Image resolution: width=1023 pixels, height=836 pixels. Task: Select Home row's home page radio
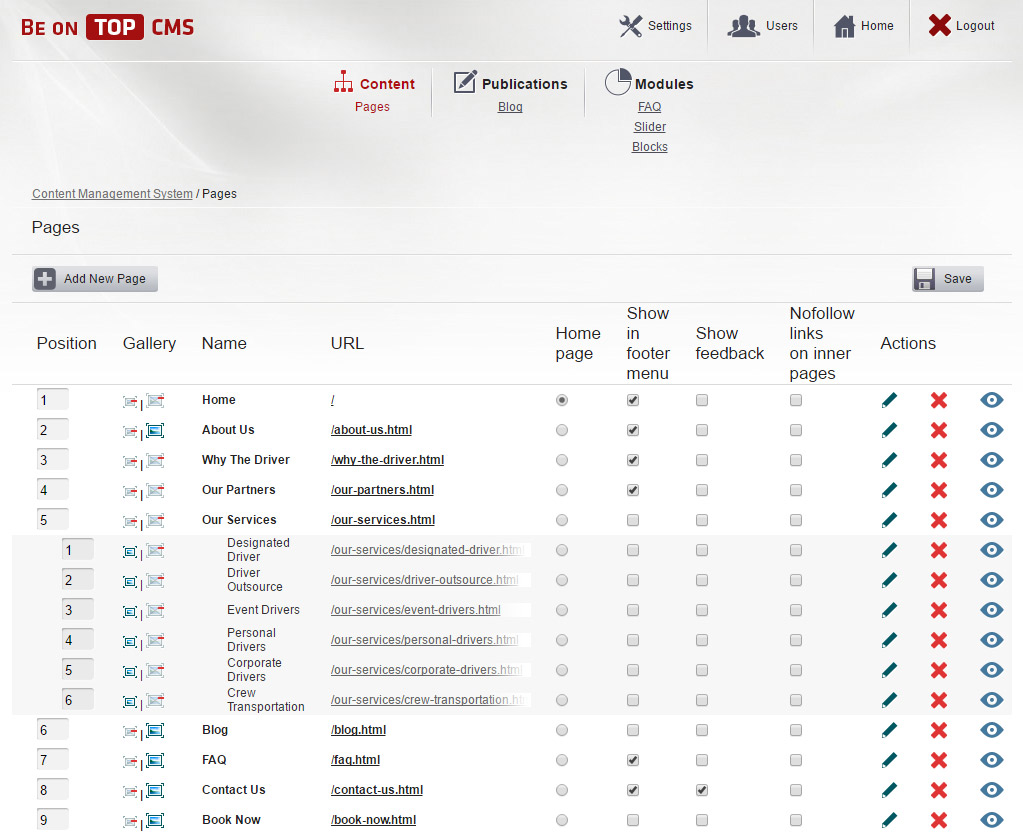tap(562, 400)
